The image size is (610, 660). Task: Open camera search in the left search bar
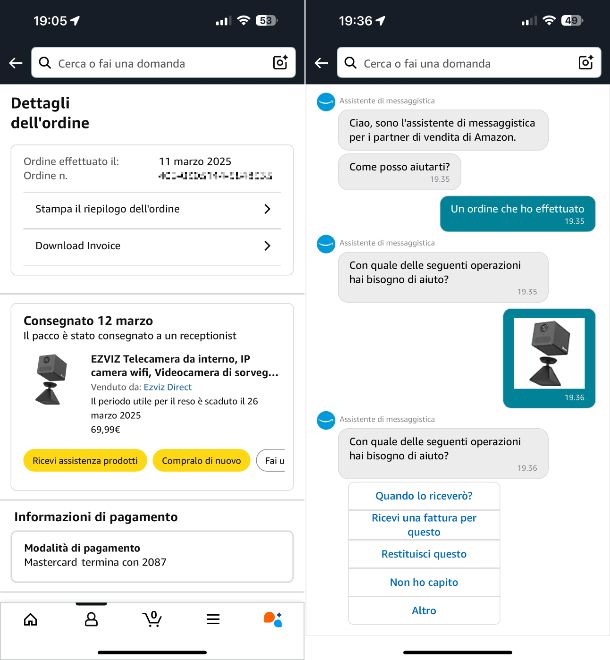pos(280,62)
